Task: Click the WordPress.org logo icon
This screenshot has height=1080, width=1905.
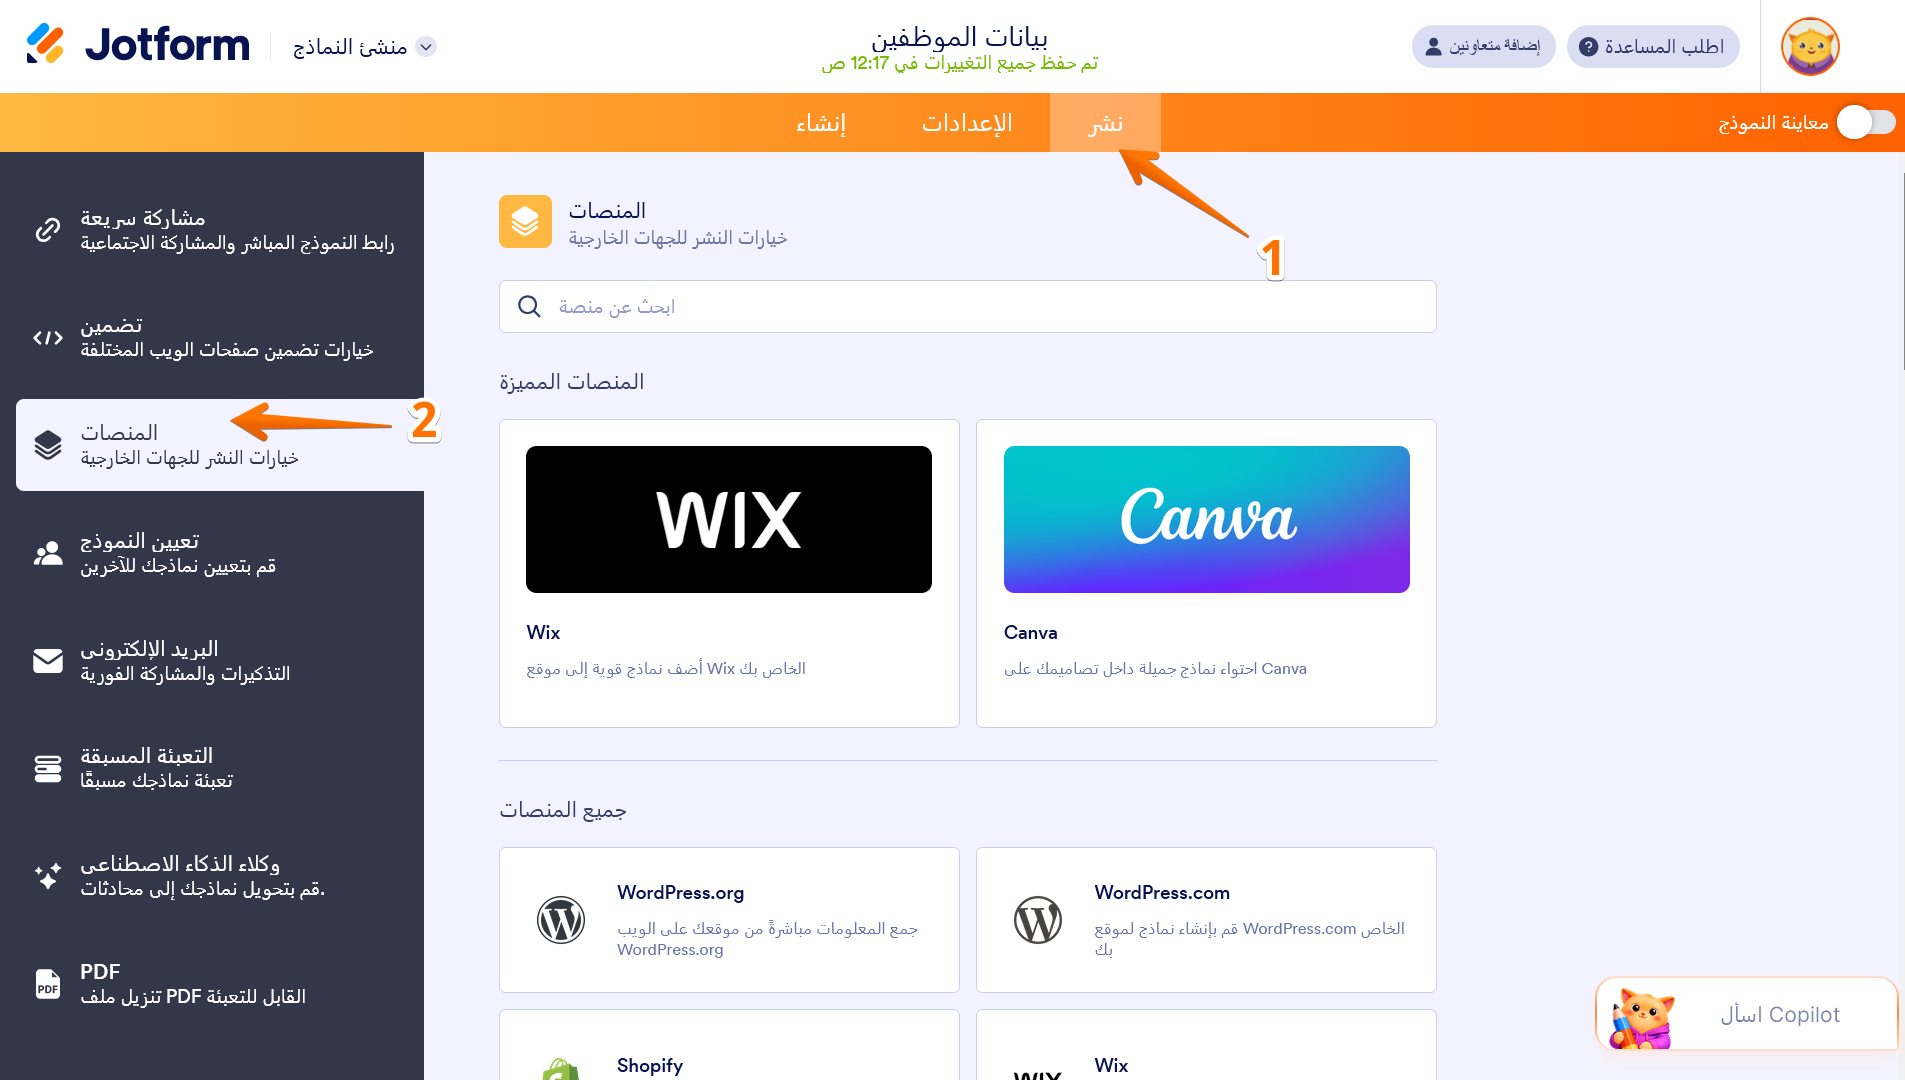Action: coord(561,920)
